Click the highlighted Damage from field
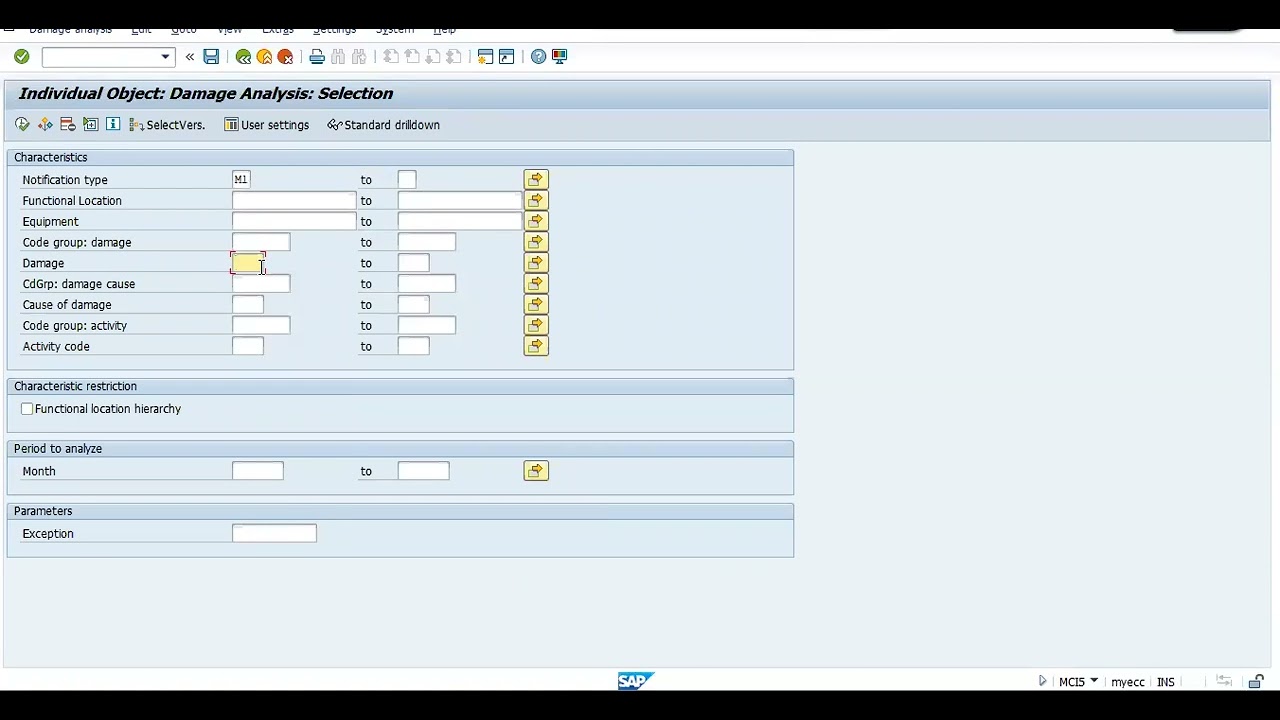1280x720 pixels. click(x=248, y=263)
